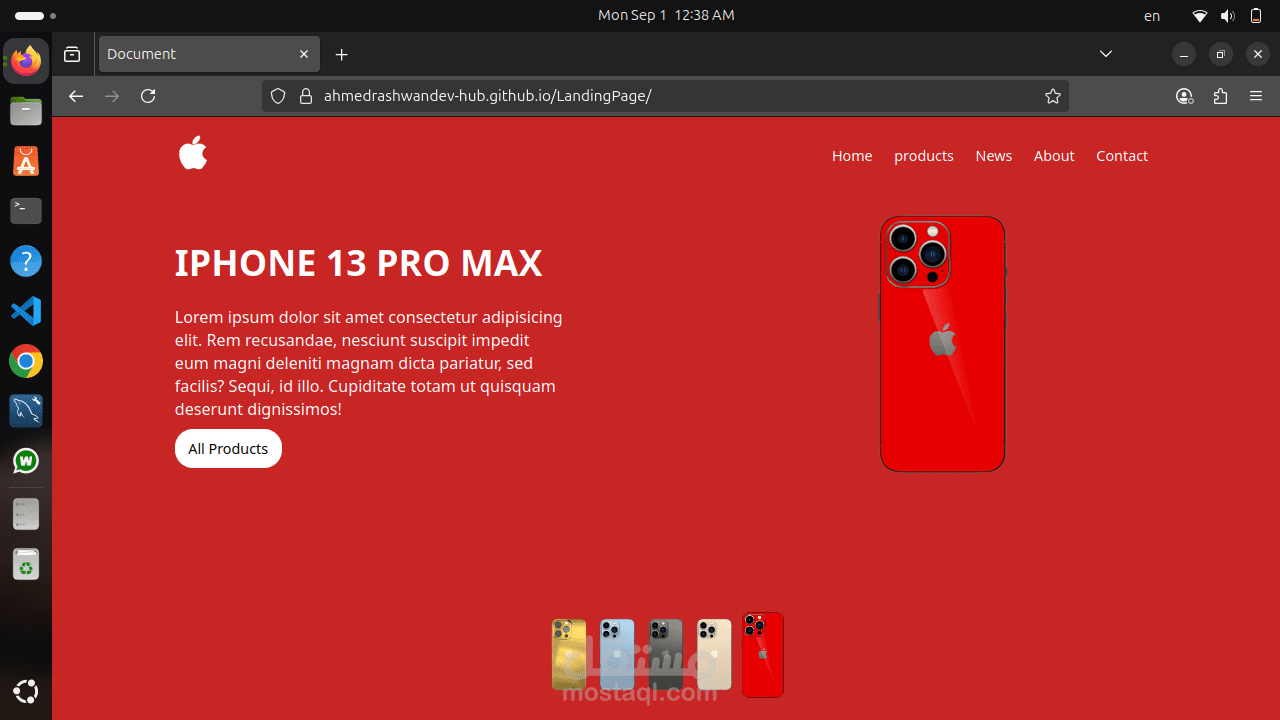The image size is (1280, 720).
Task: Click the Lorem ipsum description paragraph
Action: click(370, 363)
